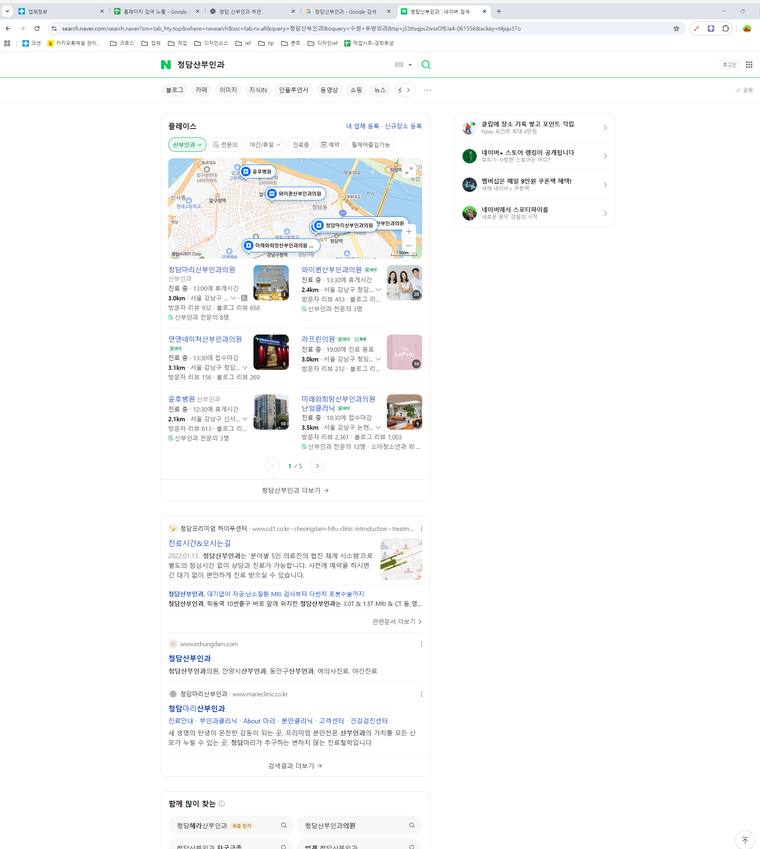760x849 pixels.
Task: Show more category tabs with right arrow
Action: pyautogui.click(x=408, y=90)
